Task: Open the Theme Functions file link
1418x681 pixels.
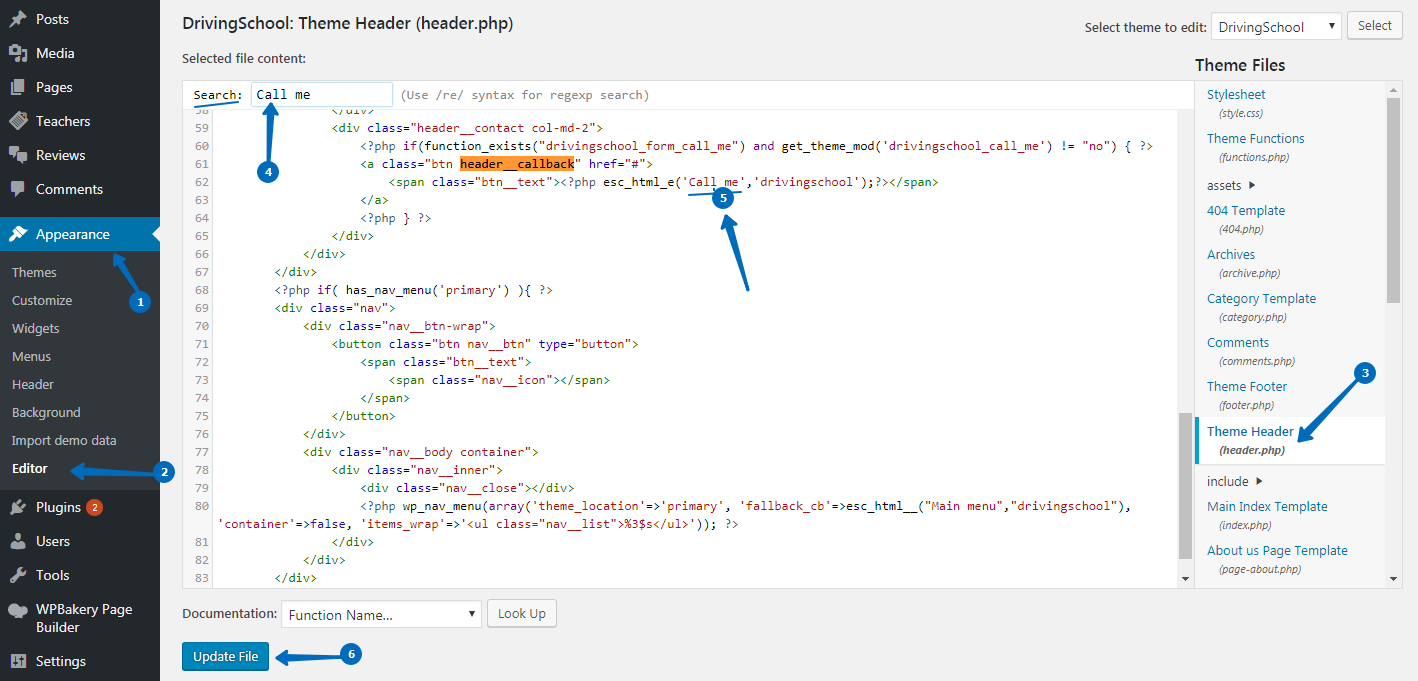Action: click(x=1255, y=138)
